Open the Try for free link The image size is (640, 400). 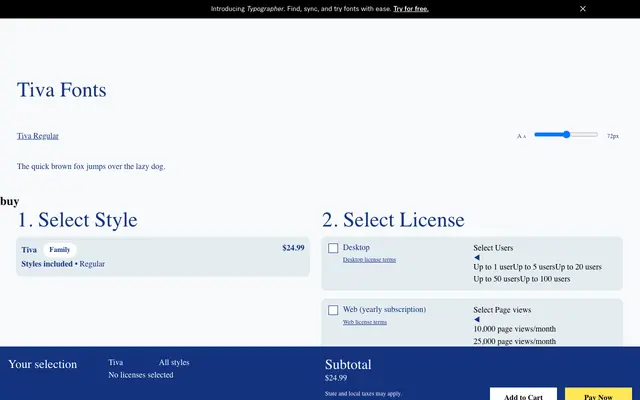click(x=411, y=9)
